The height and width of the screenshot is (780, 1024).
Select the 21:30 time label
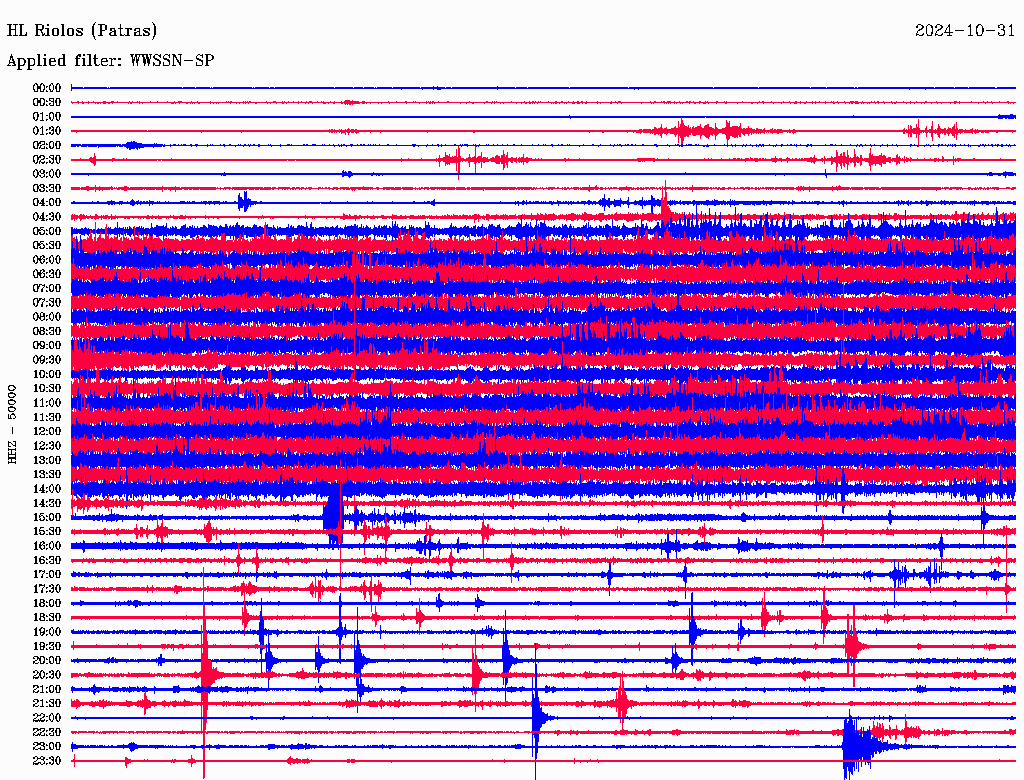point(47,704)
